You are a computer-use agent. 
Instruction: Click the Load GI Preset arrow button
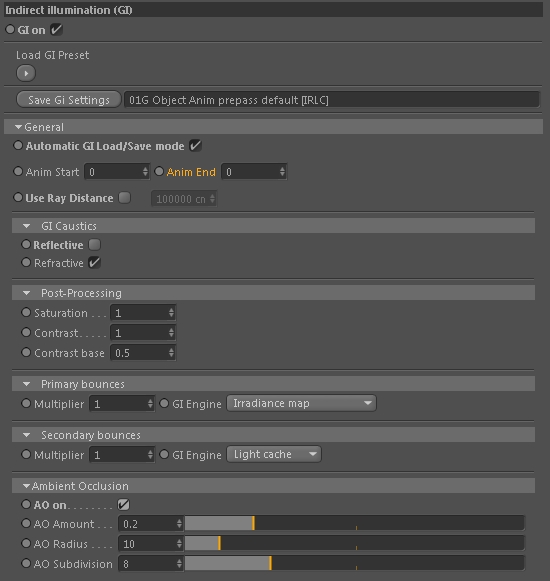coord(26,73)
